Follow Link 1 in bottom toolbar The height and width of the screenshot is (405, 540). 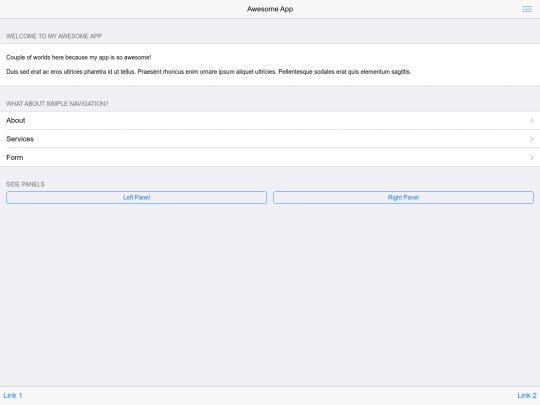[13, 395]
